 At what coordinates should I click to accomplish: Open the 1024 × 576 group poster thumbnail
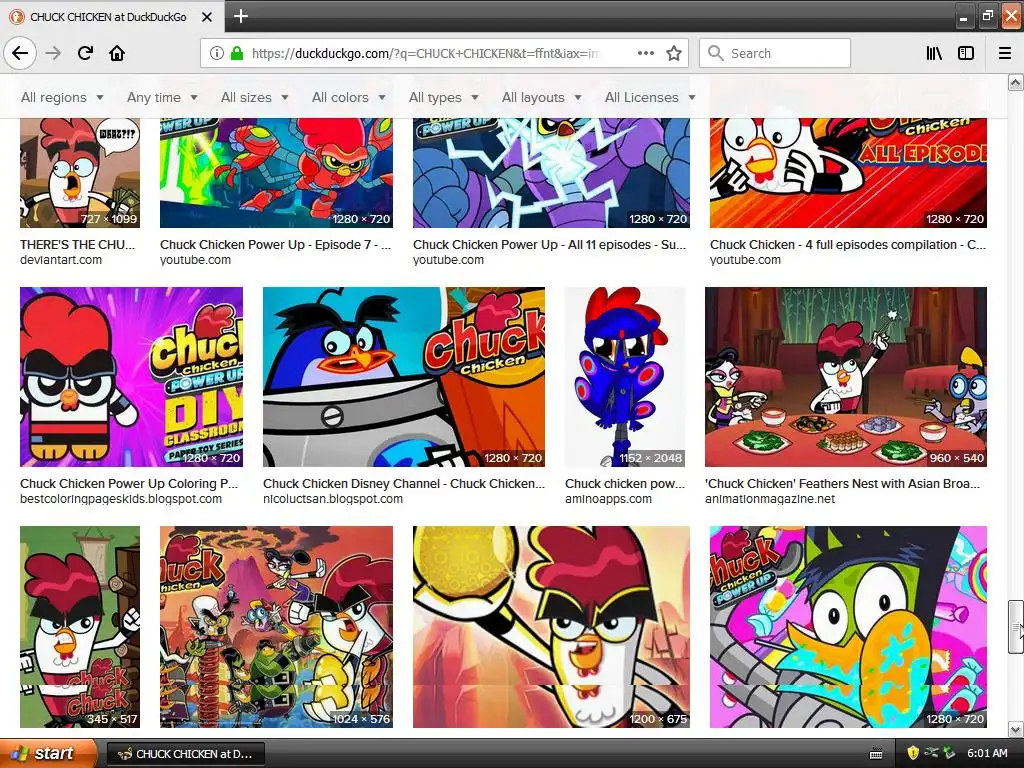[276, 627]
